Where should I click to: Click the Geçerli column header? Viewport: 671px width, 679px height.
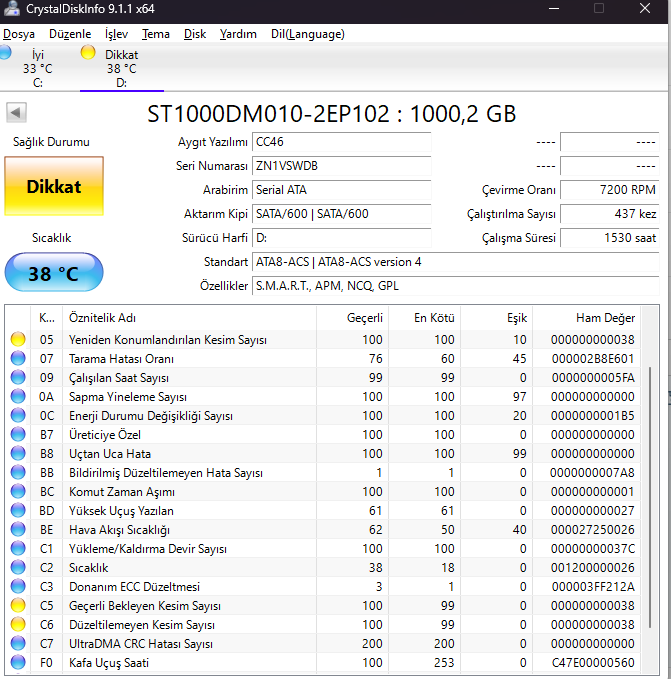352,318
